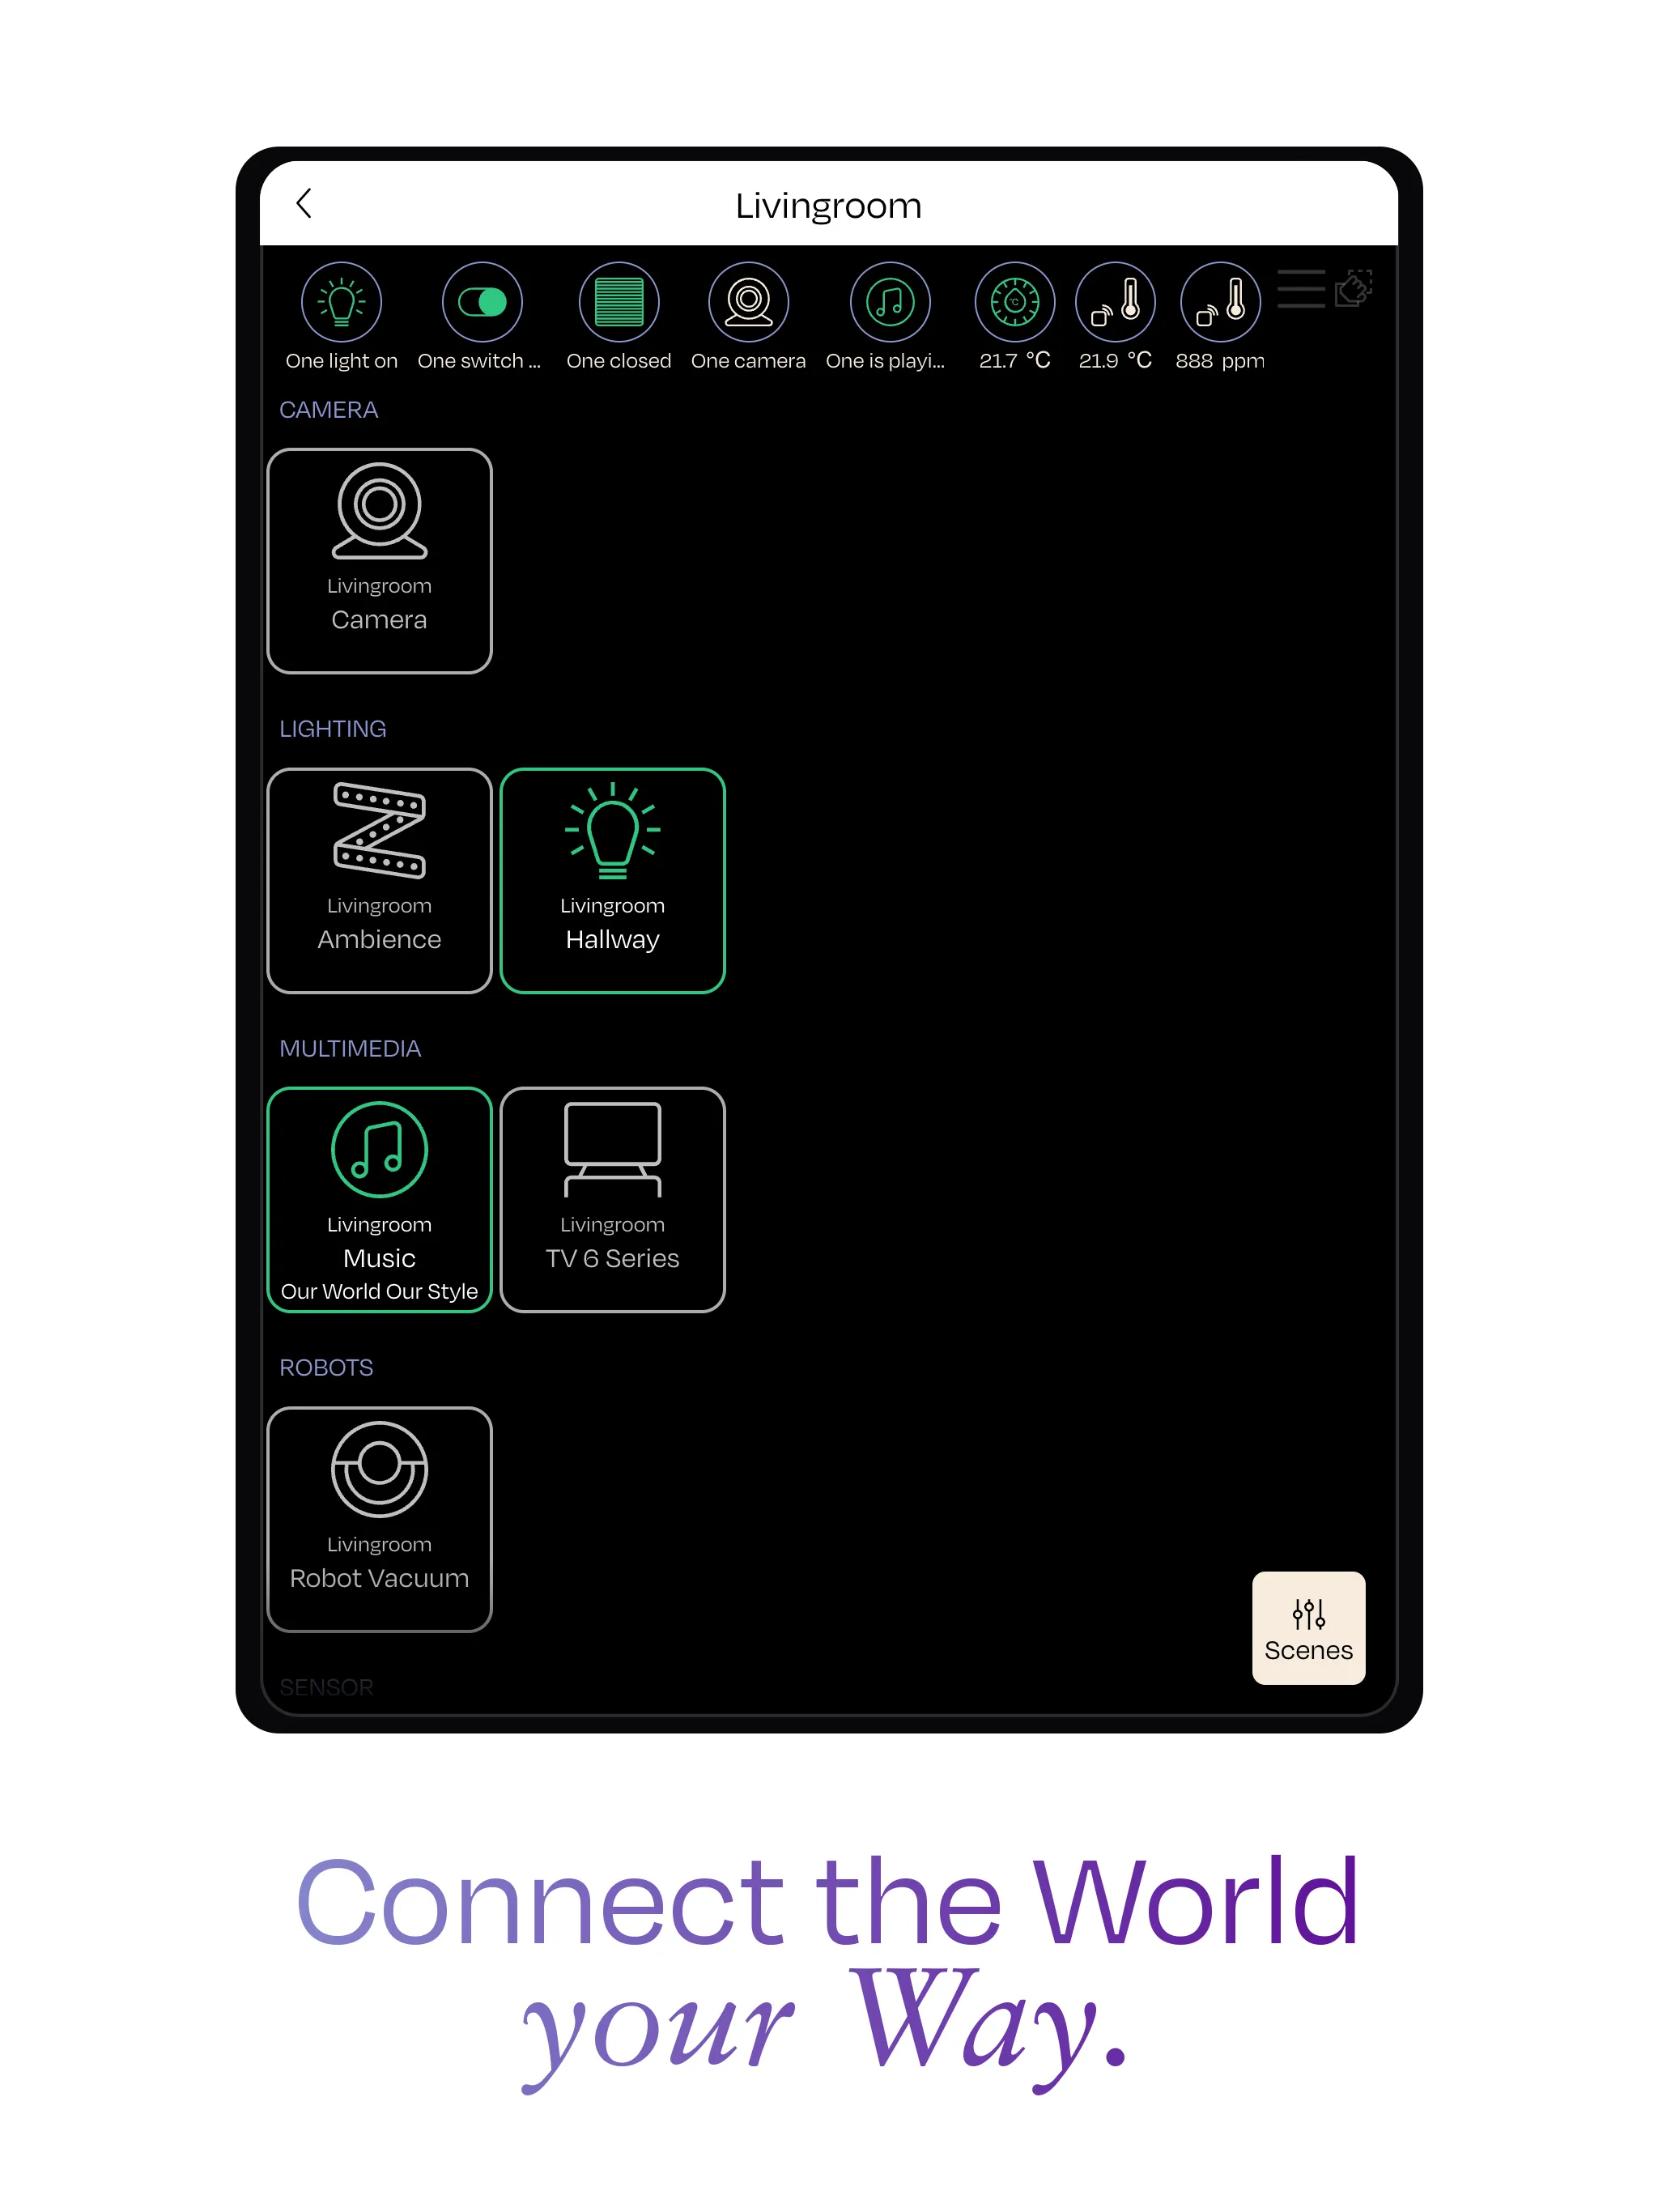The image size is (1658, 2212).
Task: Navigate back from Livingroom screen
Action: point(307,204)
